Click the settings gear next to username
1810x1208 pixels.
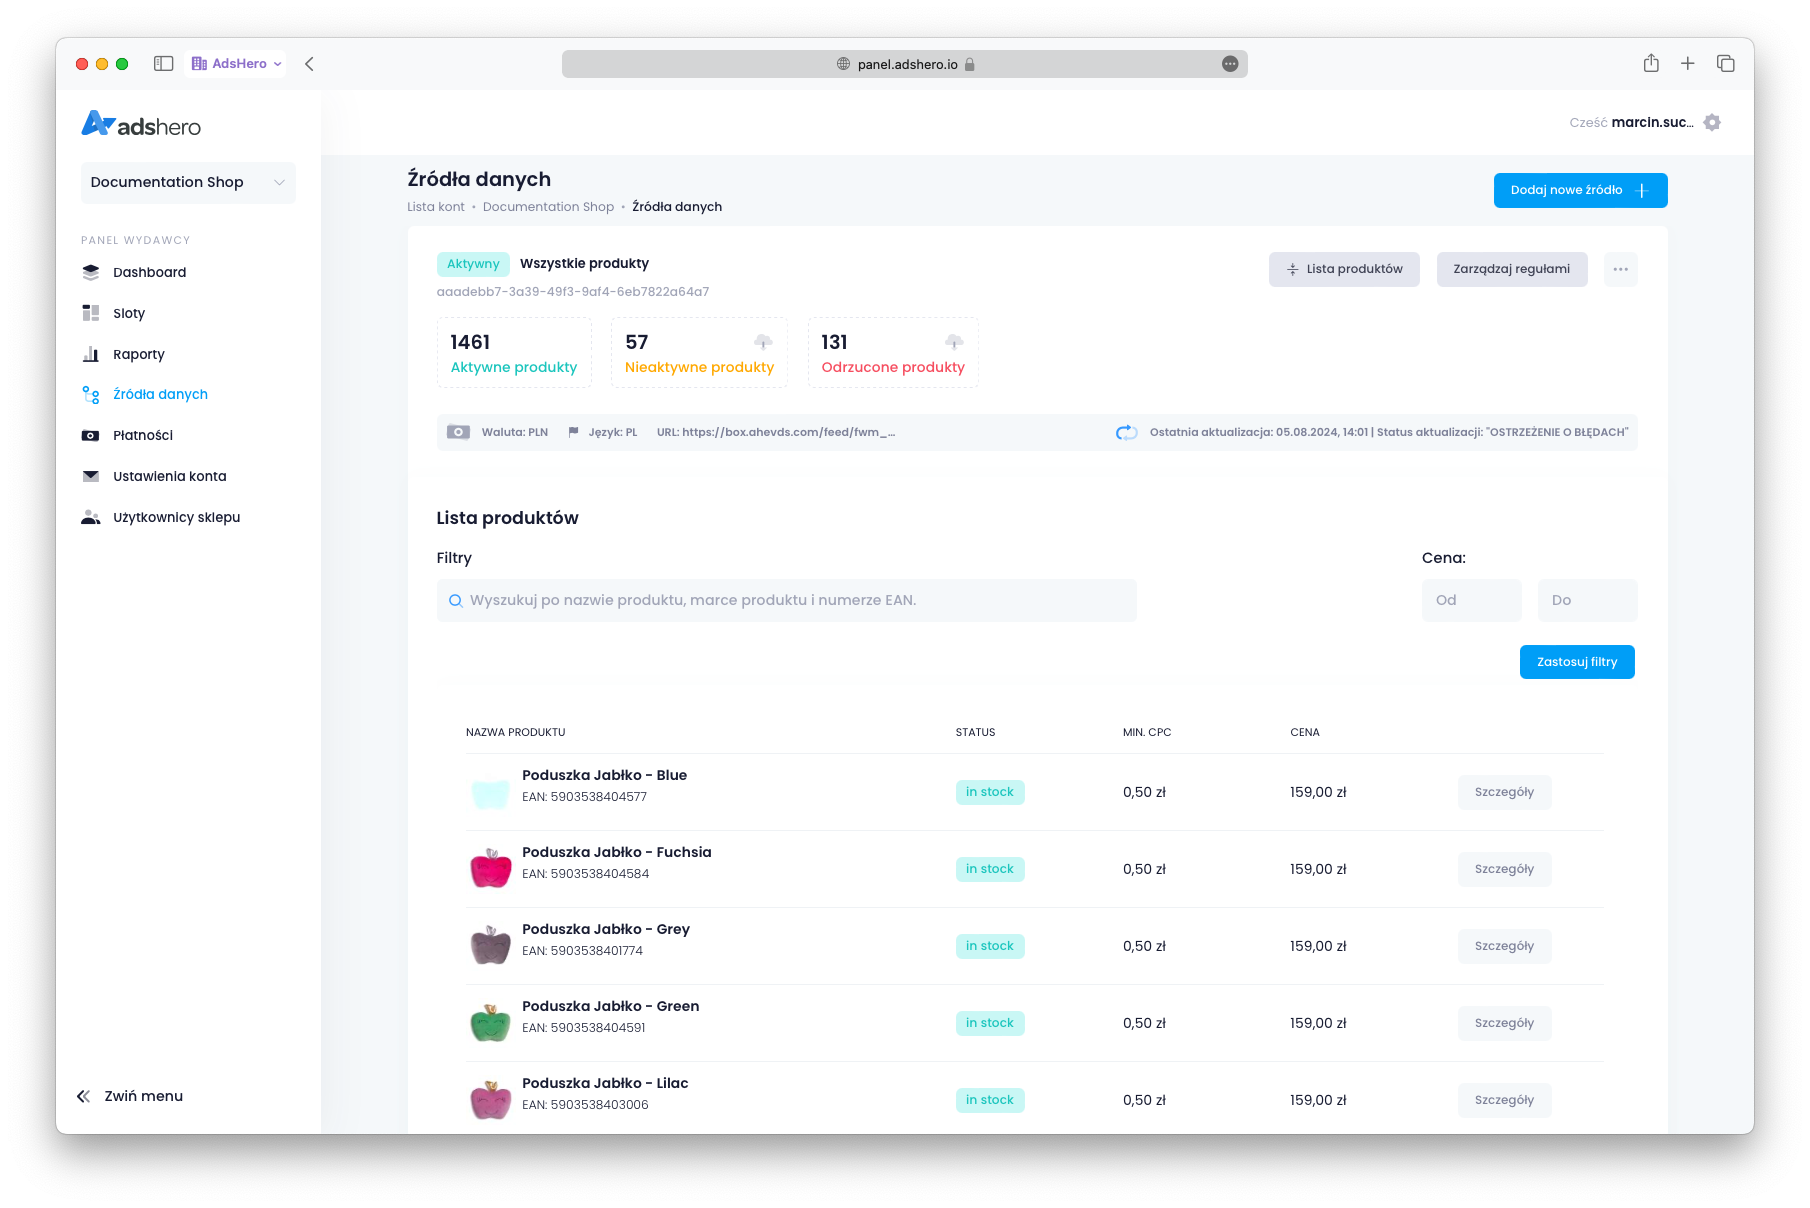click(1712, 122)
